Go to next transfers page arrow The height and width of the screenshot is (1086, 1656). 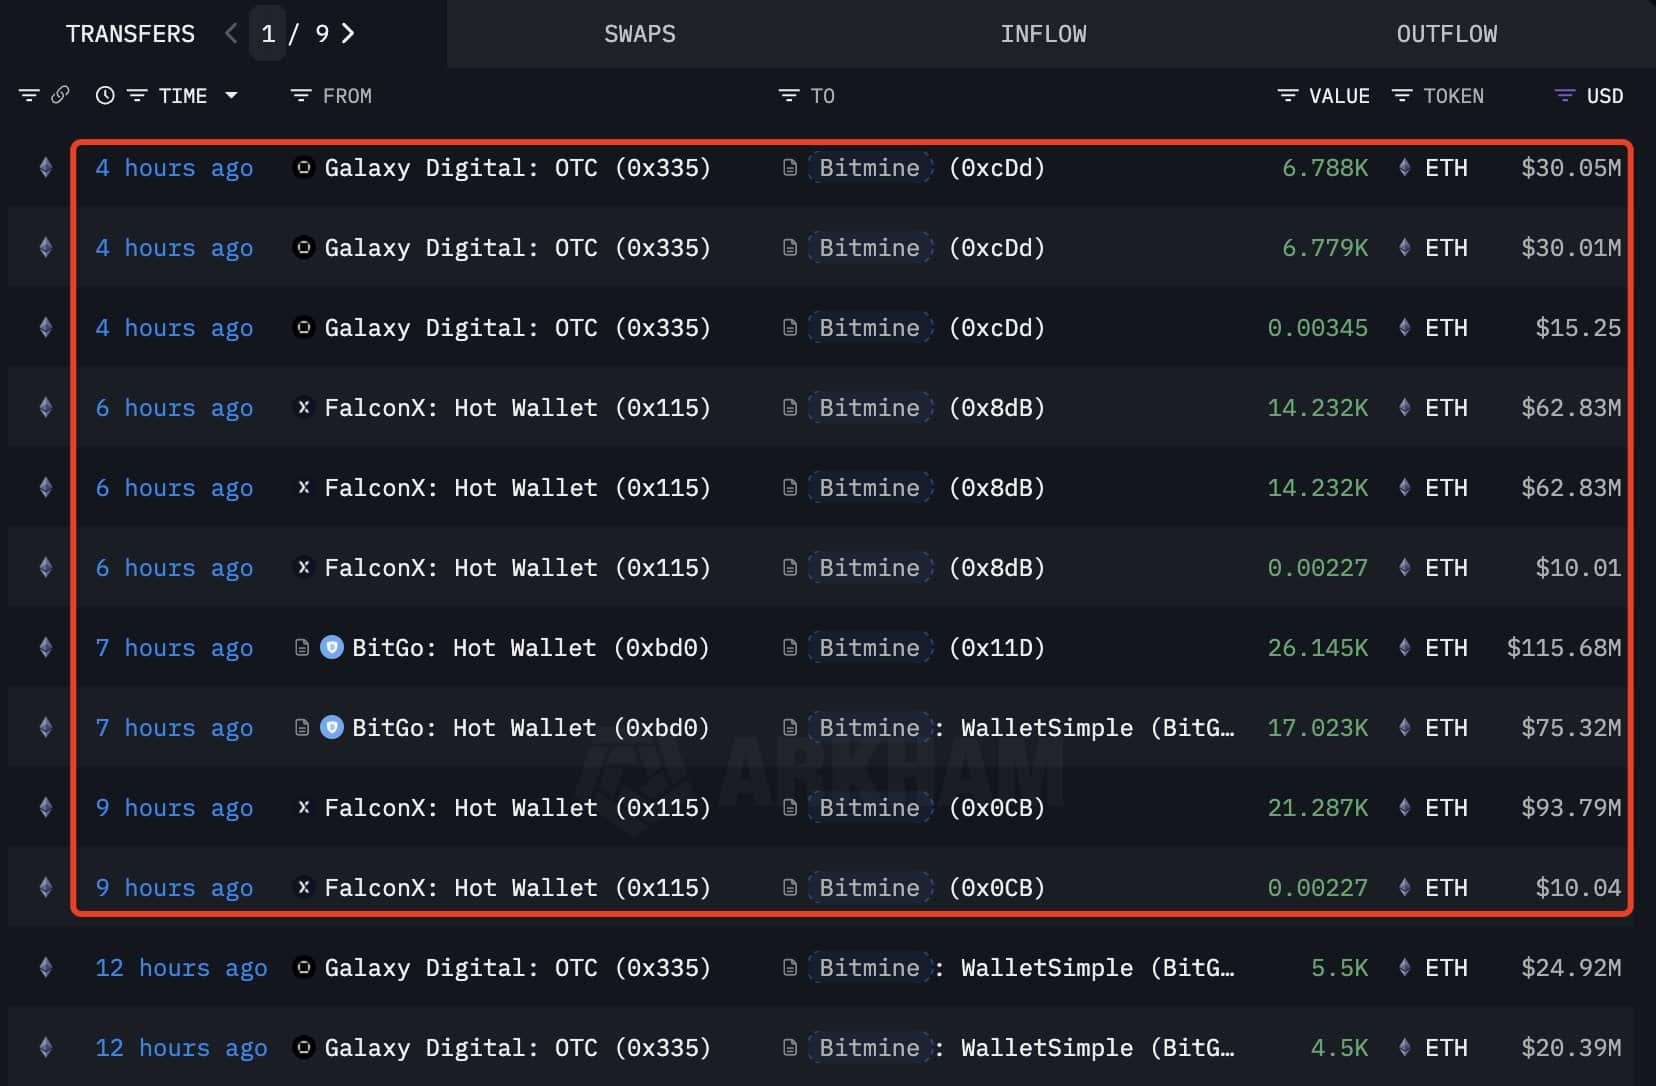348,34
